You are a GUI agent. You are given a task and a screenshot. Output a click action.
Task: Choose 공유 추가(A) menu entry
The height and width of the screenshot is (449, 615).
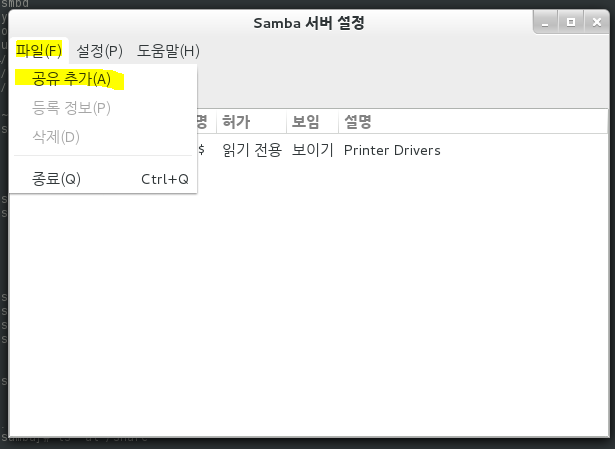(x=103, y=79)
